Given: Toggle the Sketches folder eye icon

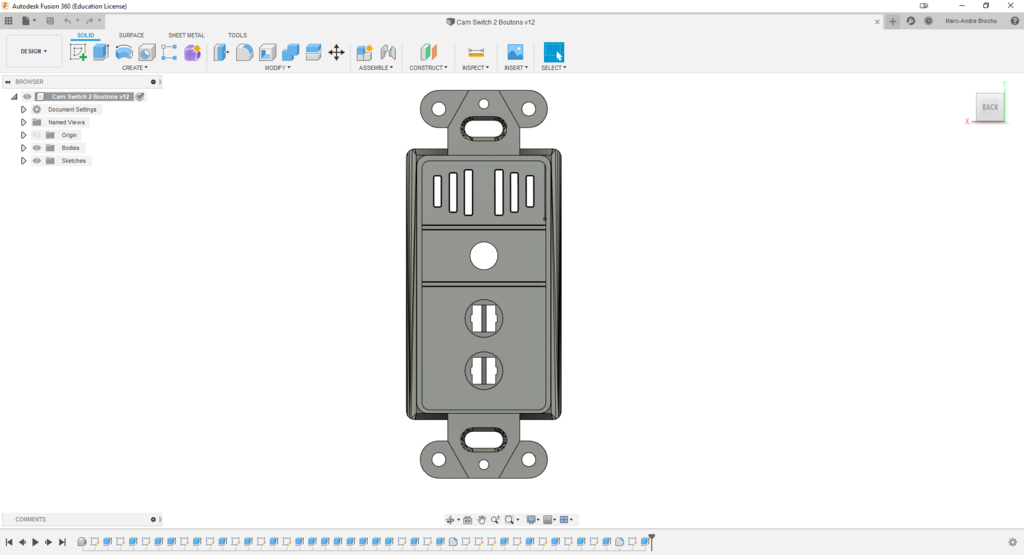Looking at the screenshot, I should click(x=37, y=161).
